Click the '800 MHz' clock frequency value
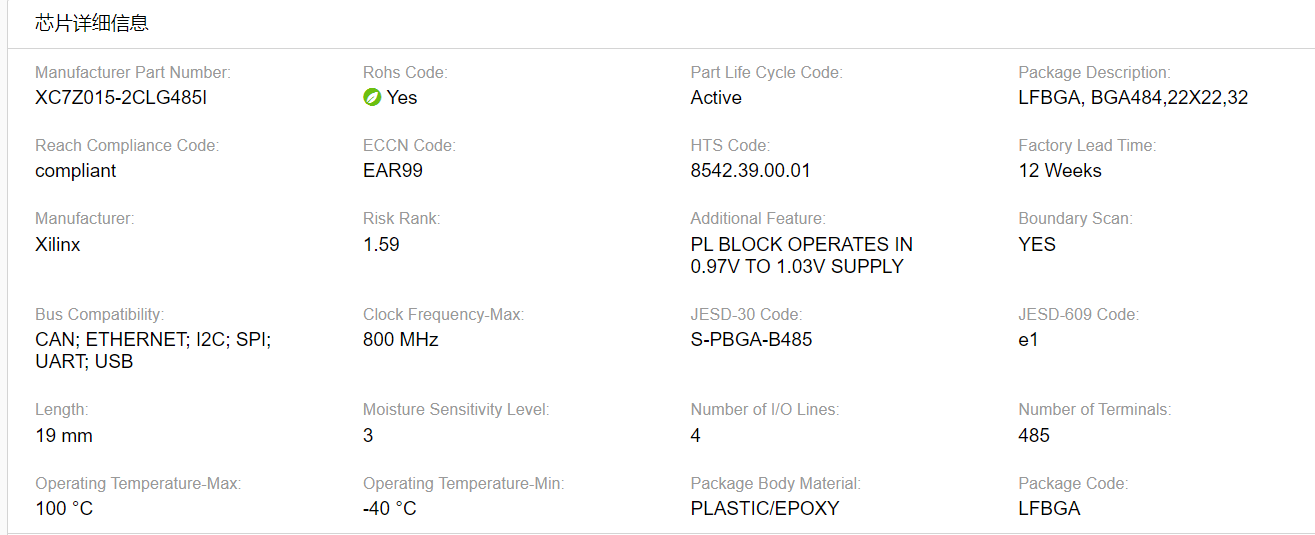This screenshot has height=535, width=1315. pyautogui.click(x=401, y=340)
